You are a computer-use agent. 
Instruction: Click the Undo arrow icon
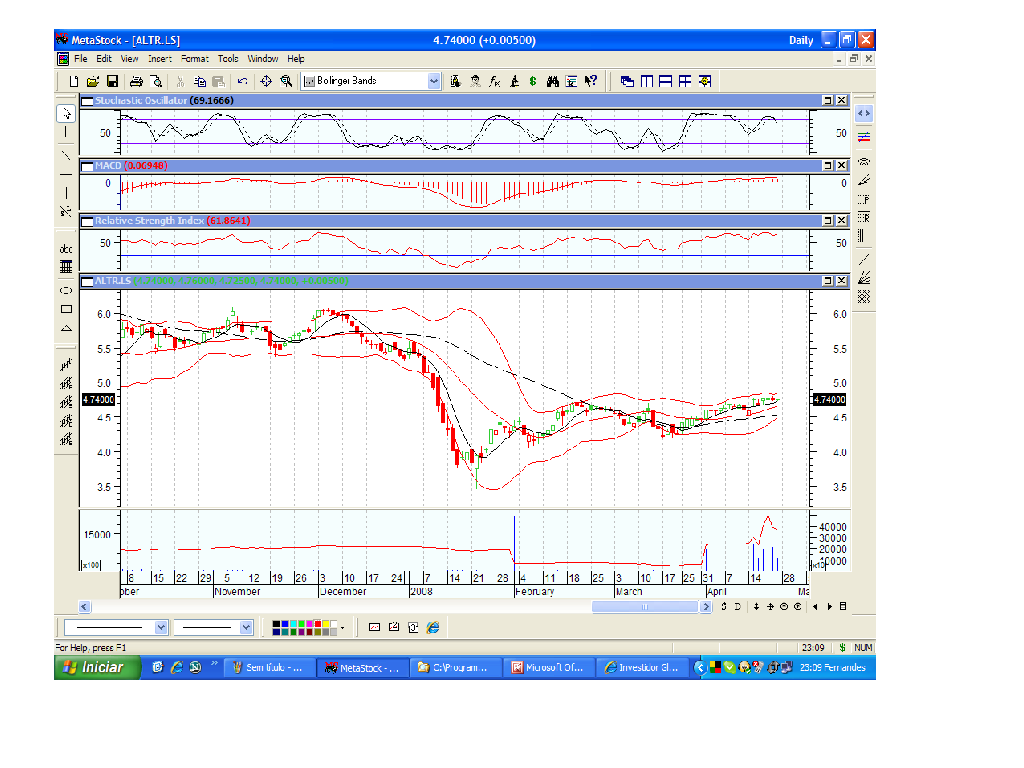click(242, 81)
